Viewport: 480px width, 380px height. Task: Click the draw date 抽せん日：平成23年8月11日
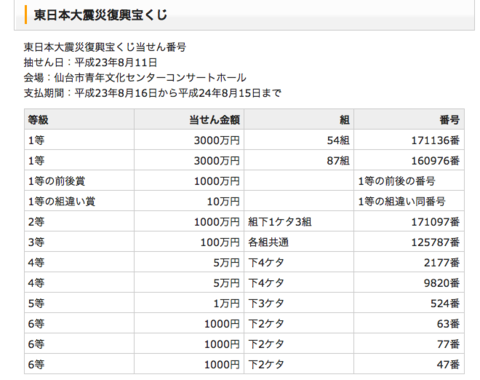(90, 62)
